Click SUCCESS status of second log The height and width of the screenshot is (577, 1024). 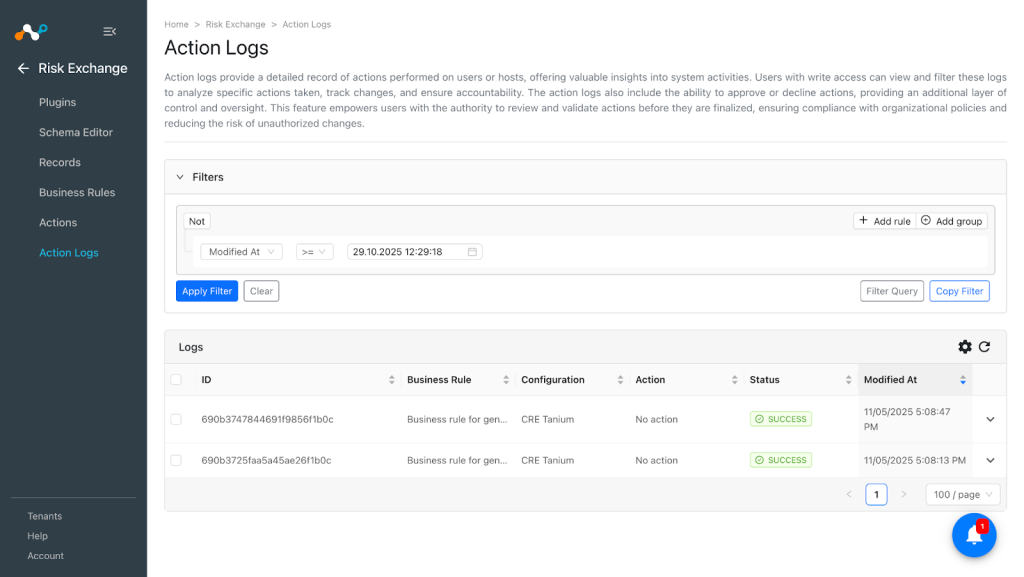(781, 460)
